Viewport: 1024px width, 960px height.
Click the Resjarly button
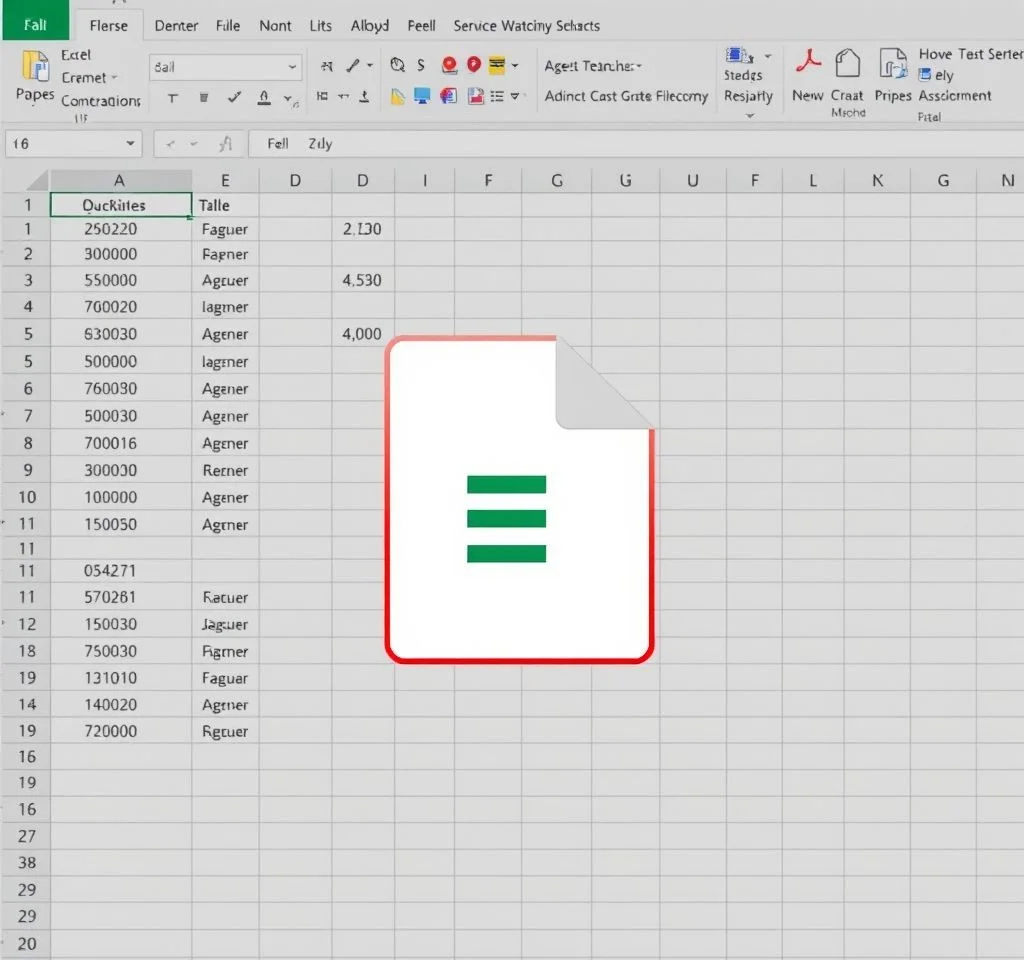[748, 96]
